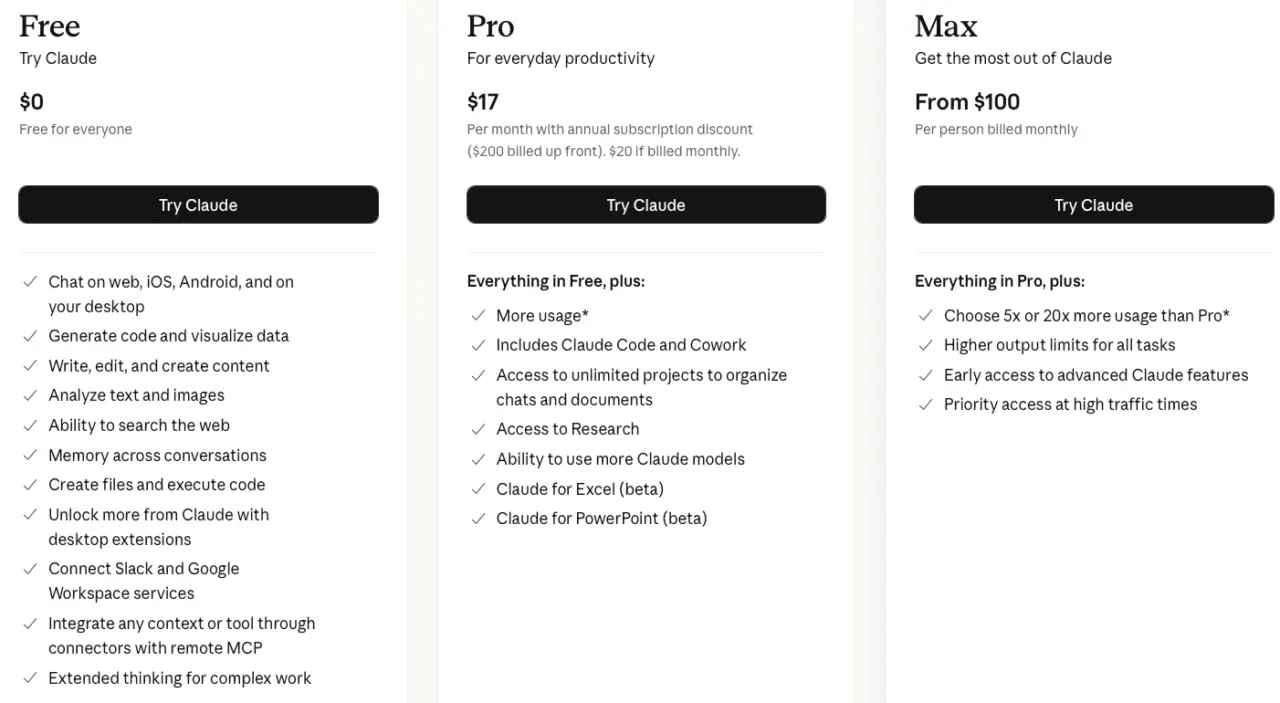Click checkmark beside Extended thinking for complex work

point(30,678)
